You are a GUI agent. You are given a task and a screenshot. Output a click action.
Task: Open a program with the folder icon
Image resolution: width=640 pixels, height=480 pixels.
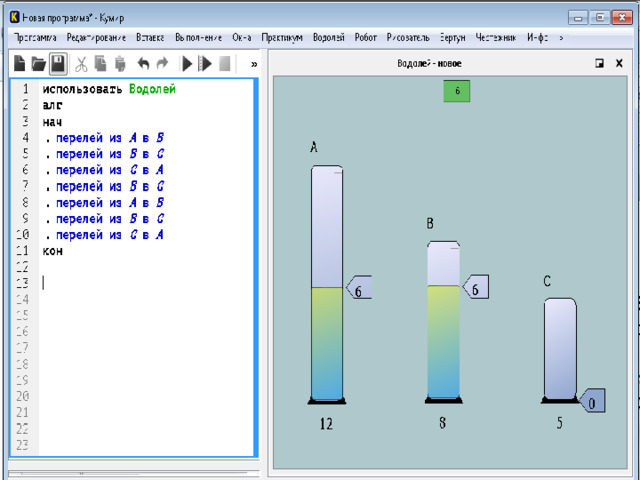click(38, 64)
